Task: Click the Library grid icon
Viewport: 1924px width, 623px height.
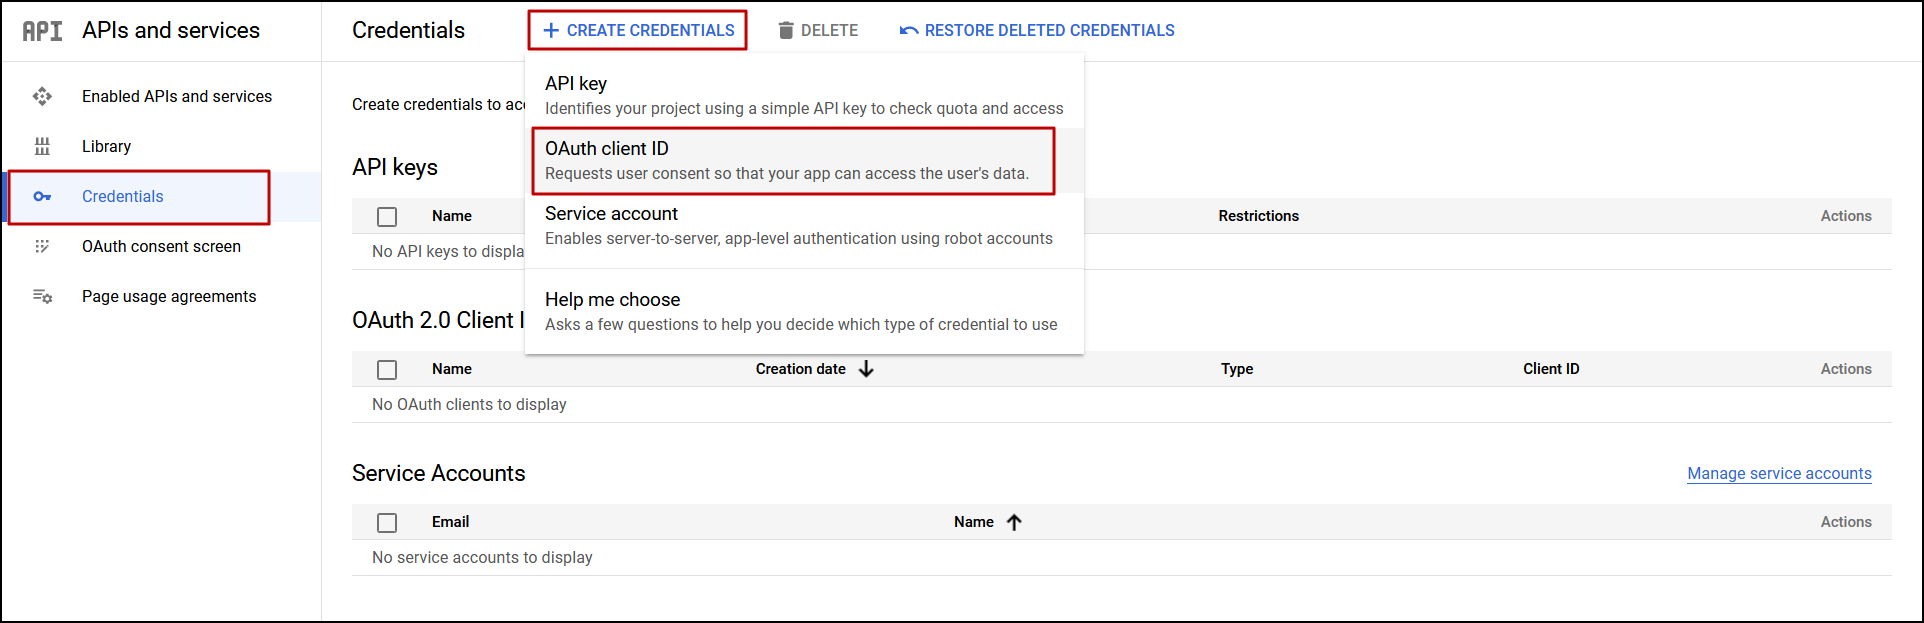Action: (x=42, y=146)
